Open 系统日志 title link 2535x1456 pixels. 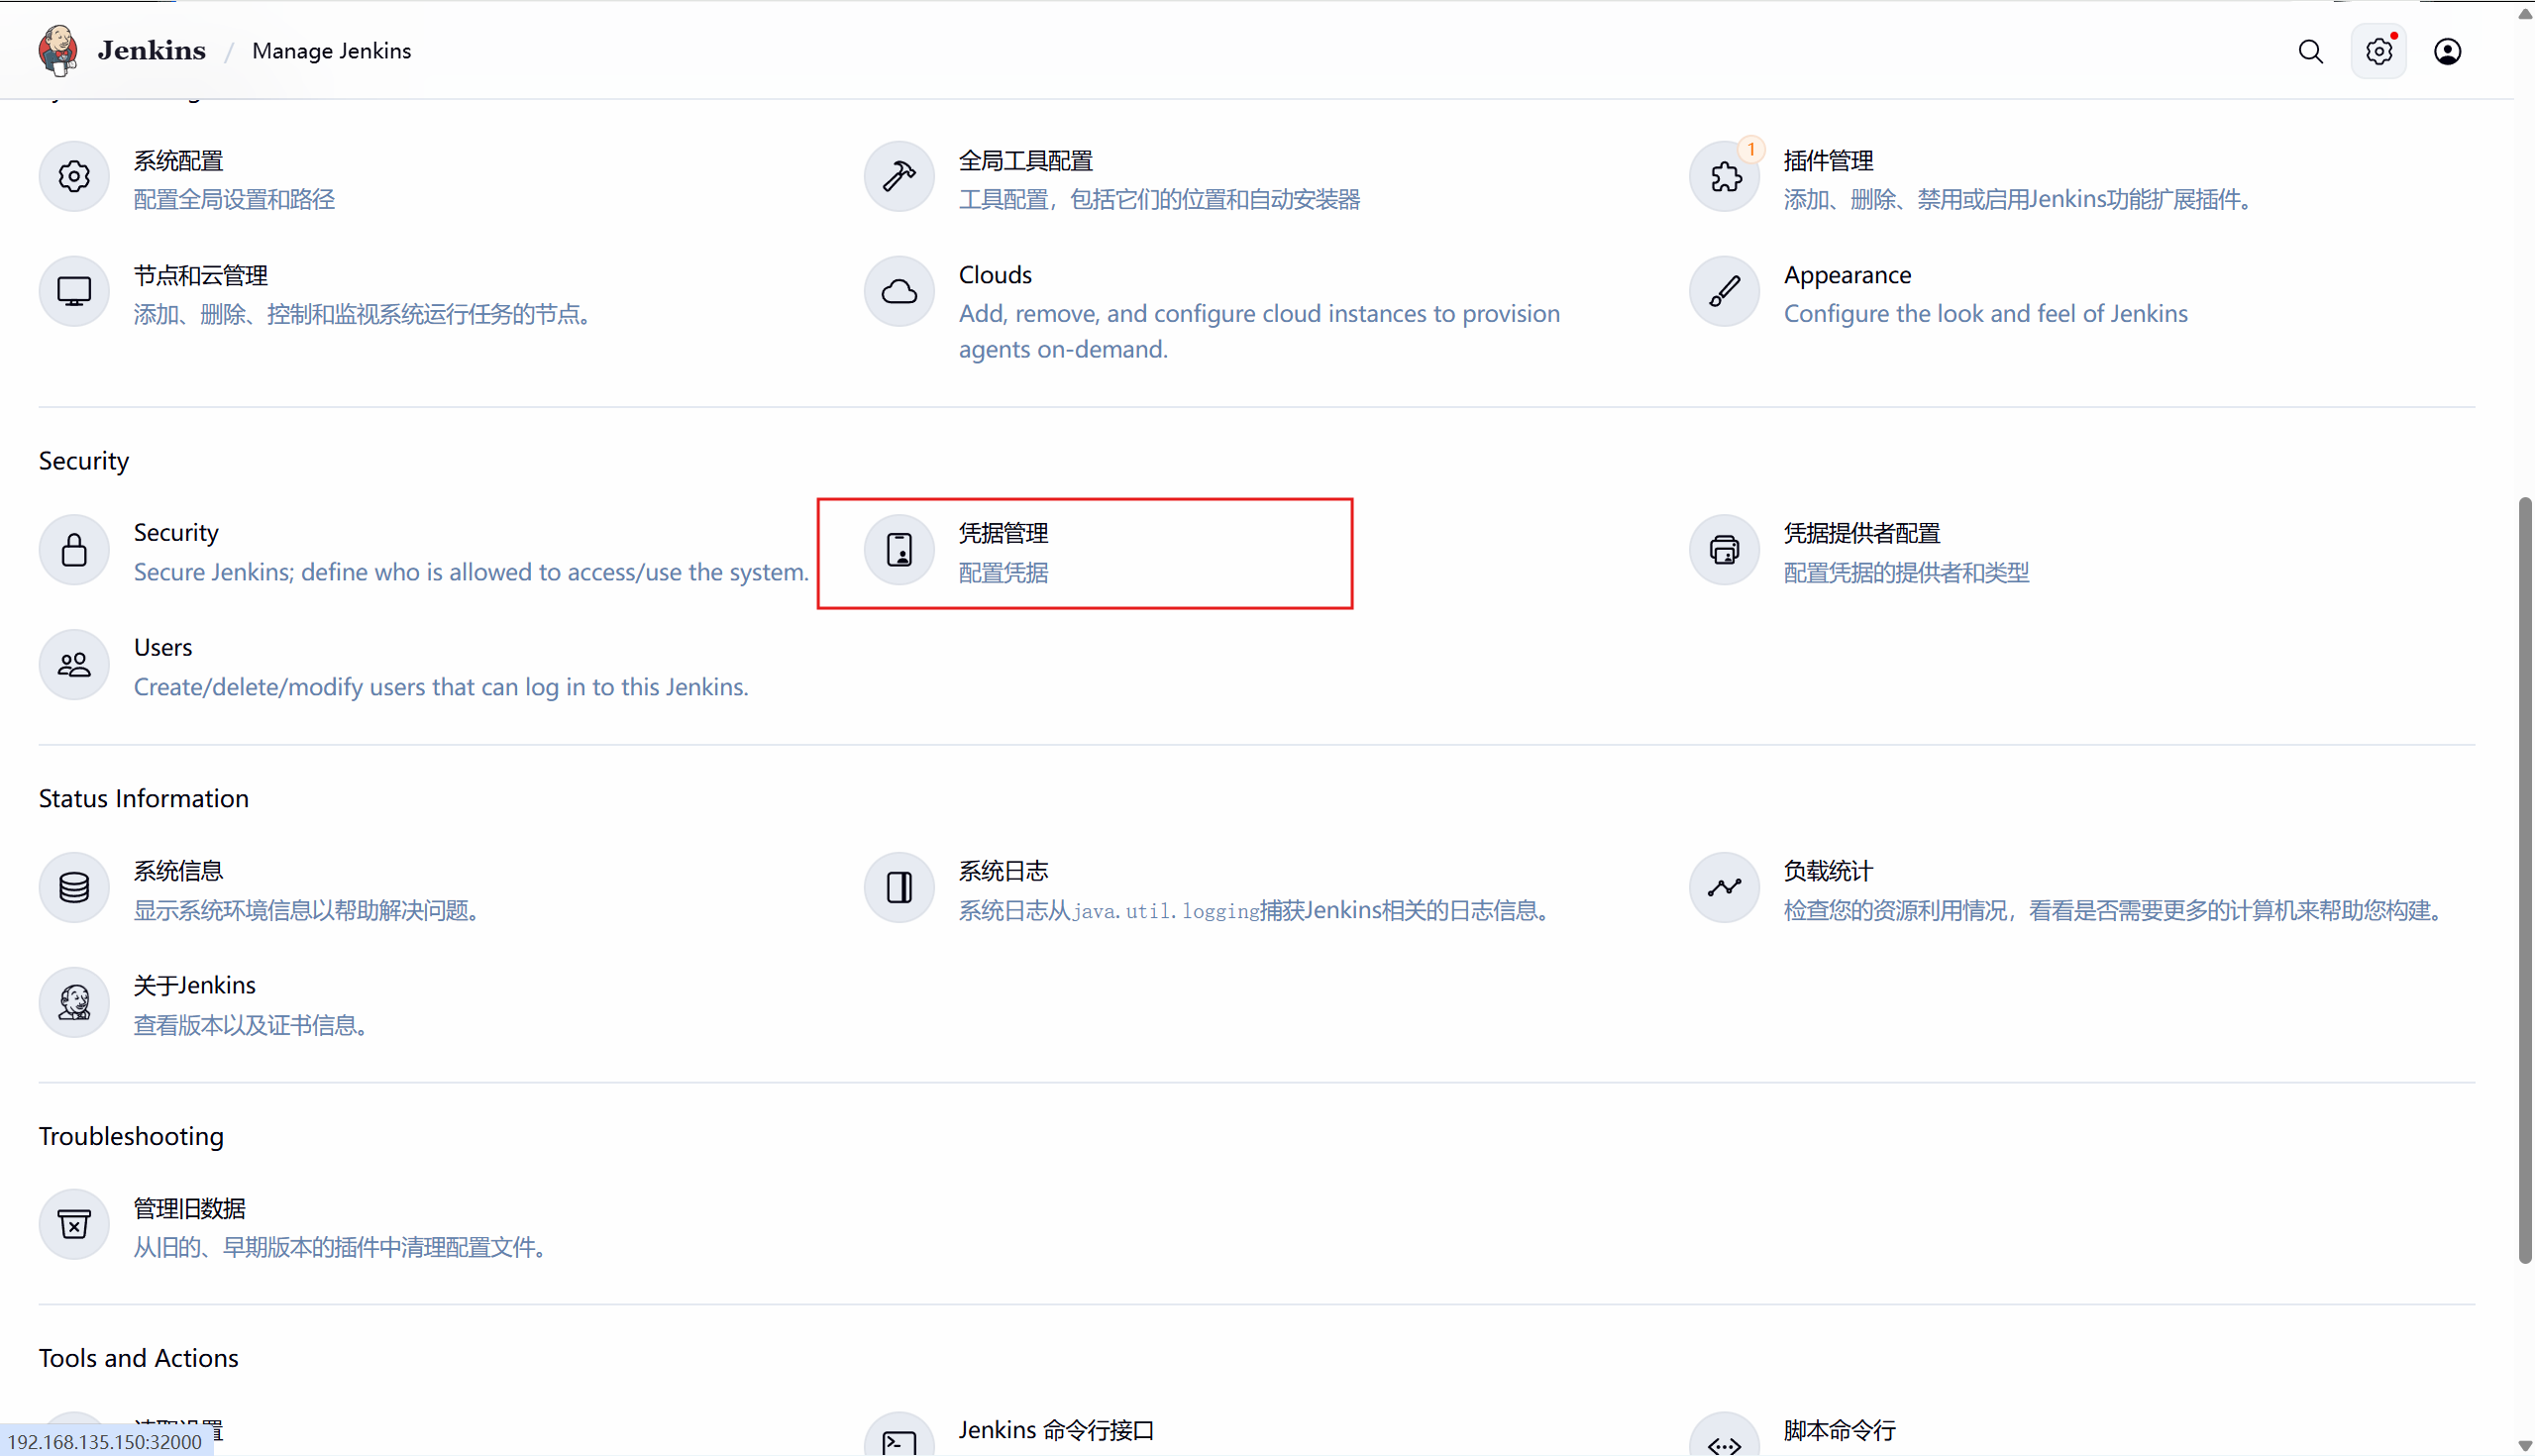[1003, 871]
